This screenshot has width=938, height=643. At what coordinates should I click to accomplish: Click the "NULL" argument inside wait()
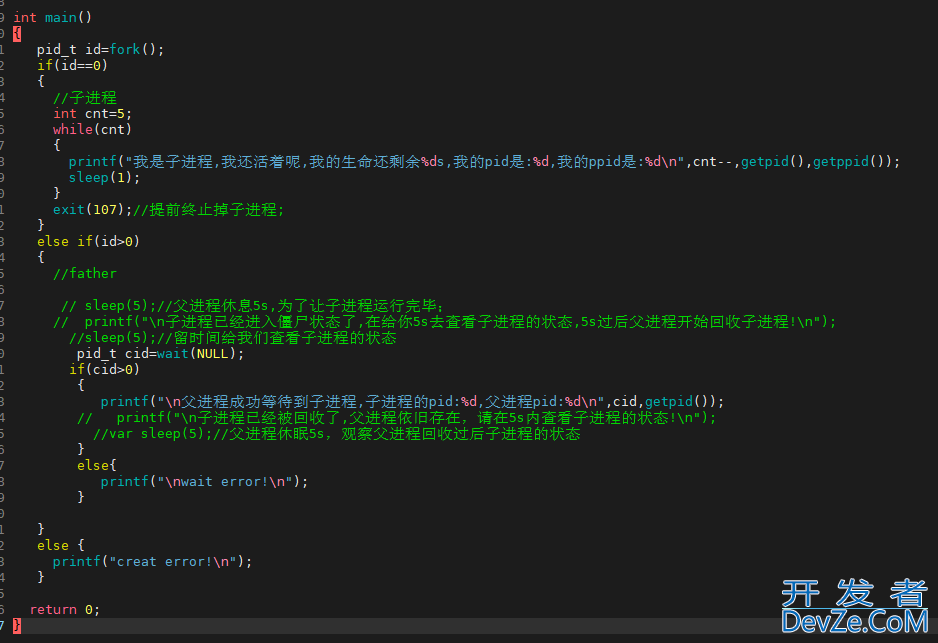pos(212,354)
